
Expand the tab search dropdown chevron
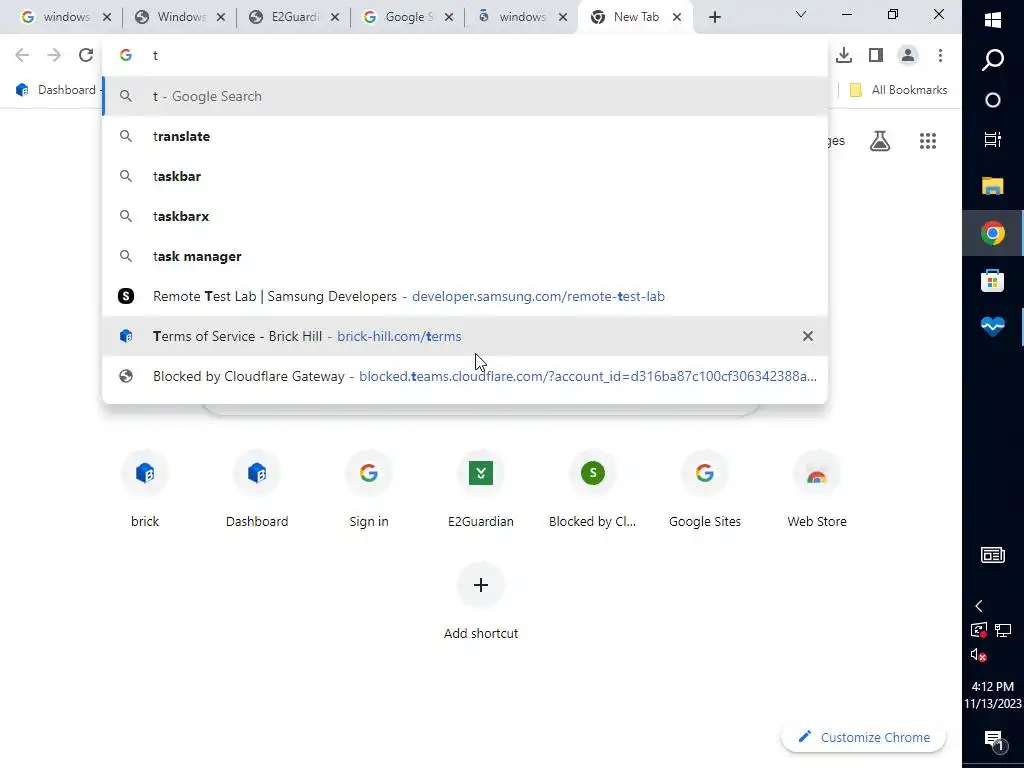[801, 14]
